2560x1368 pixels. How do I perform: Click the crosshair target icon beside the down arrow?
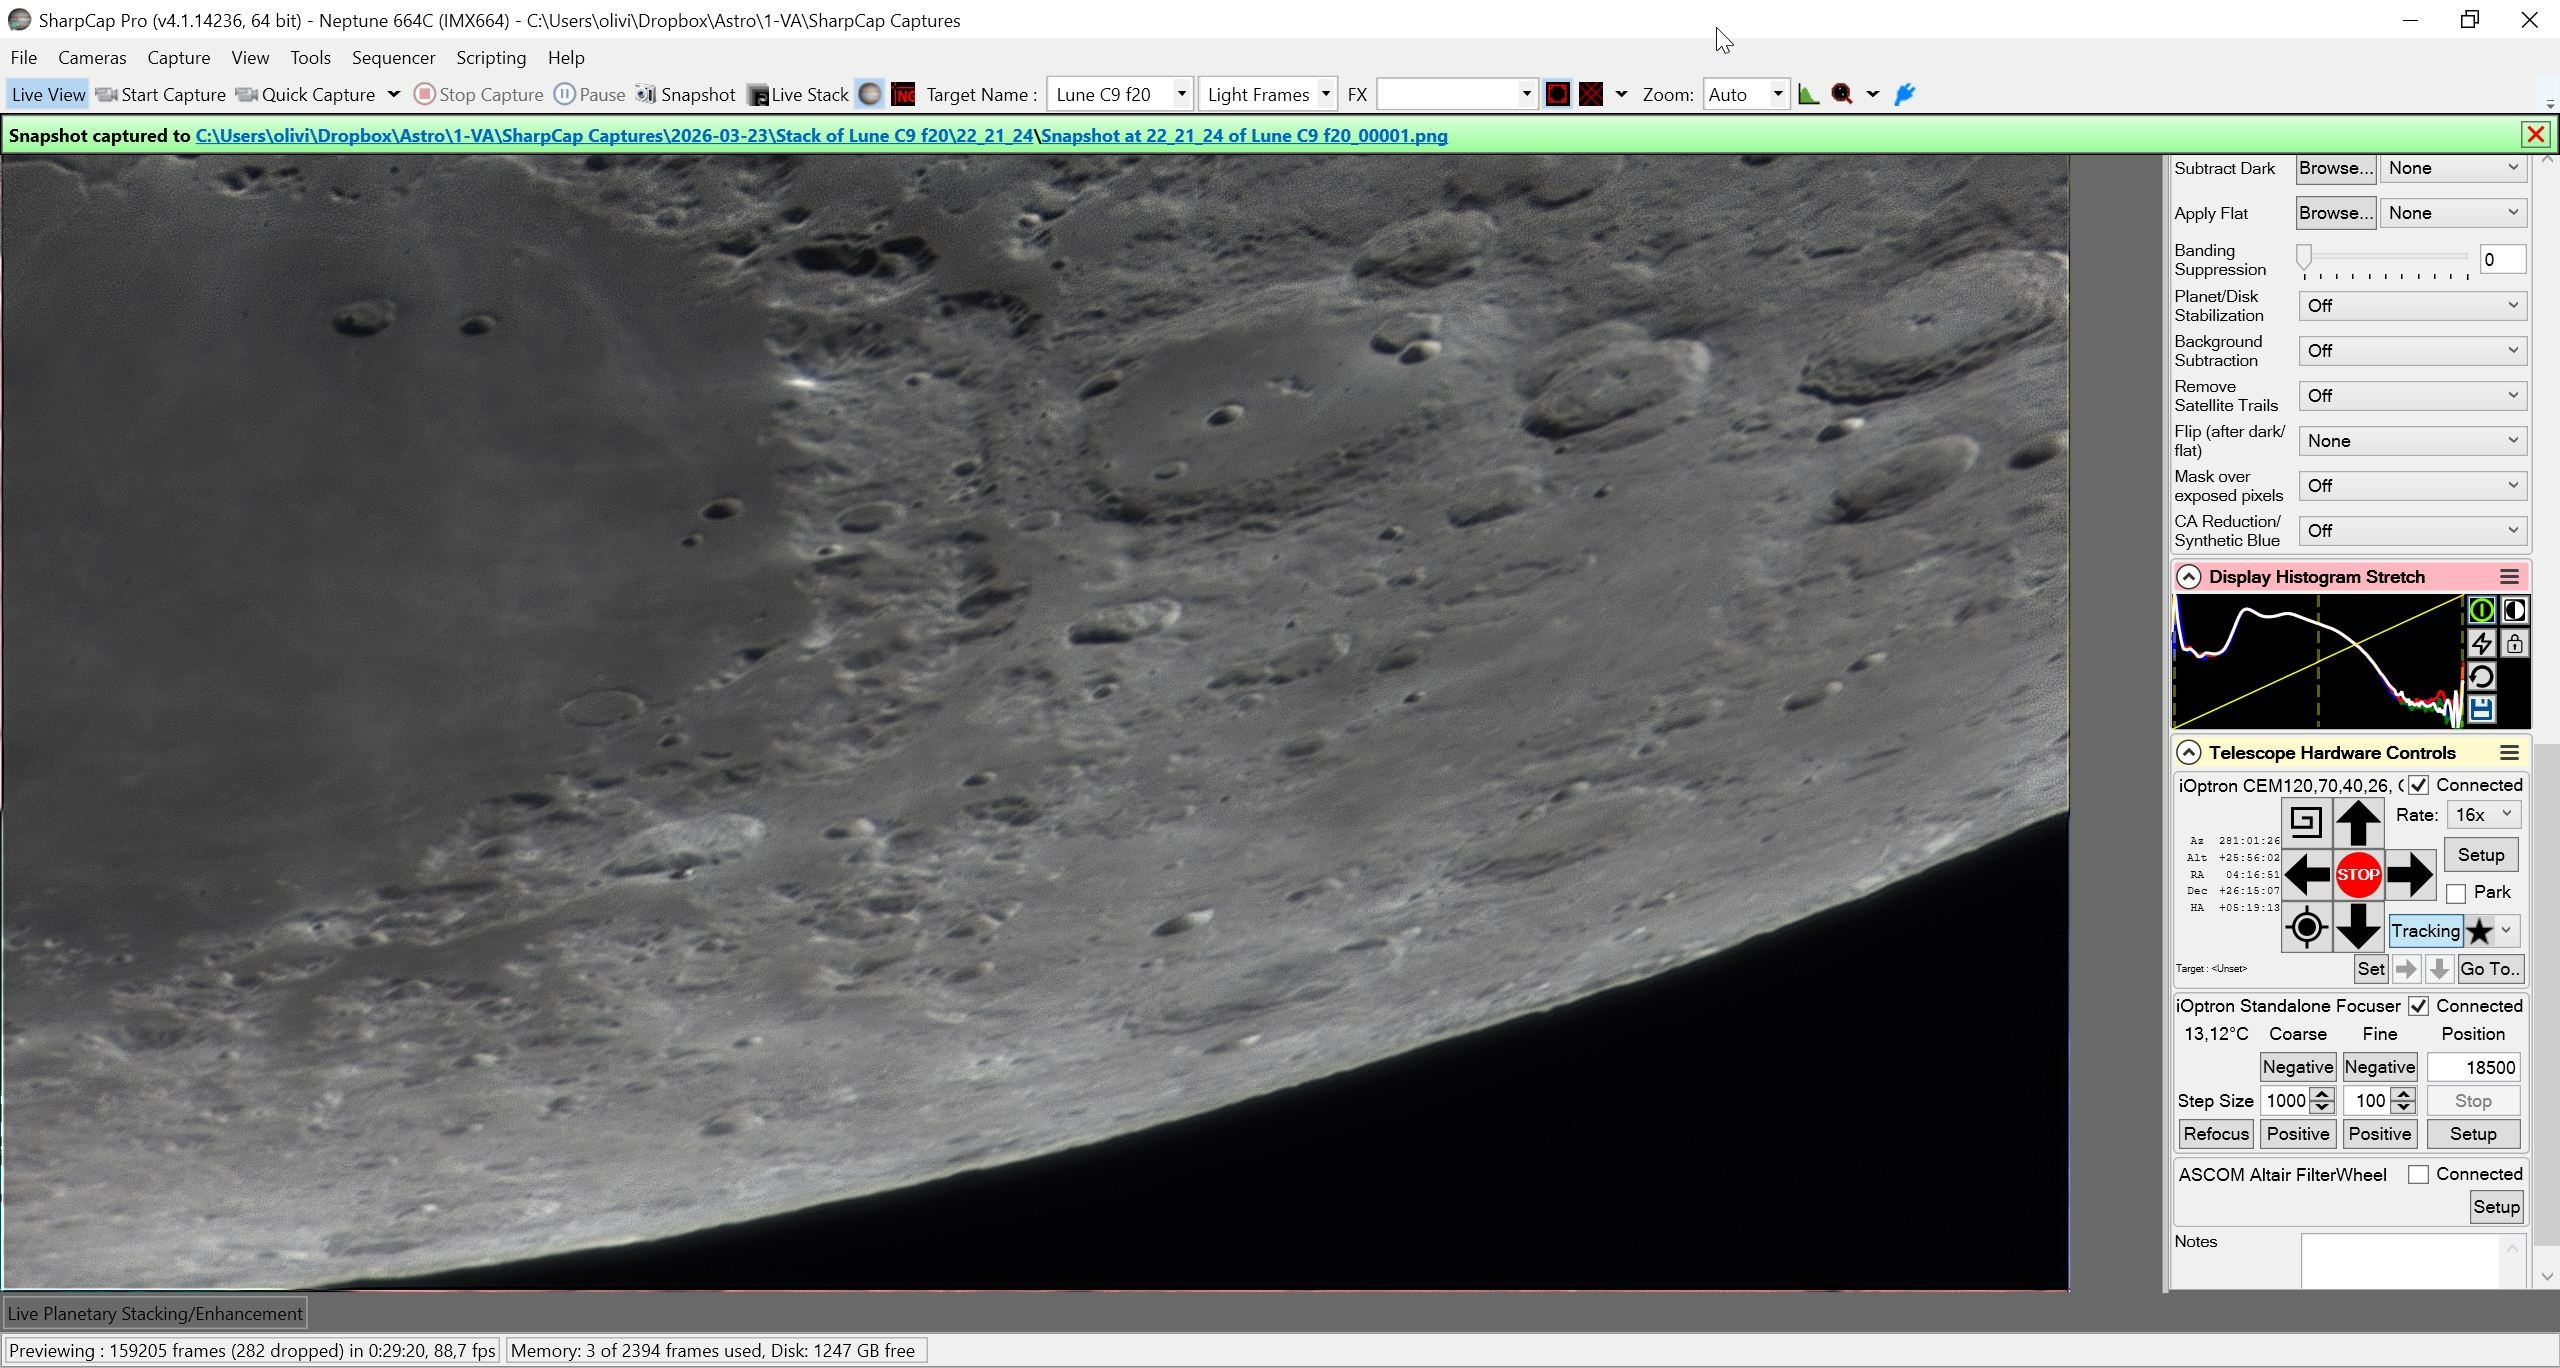coord(2306,928)
